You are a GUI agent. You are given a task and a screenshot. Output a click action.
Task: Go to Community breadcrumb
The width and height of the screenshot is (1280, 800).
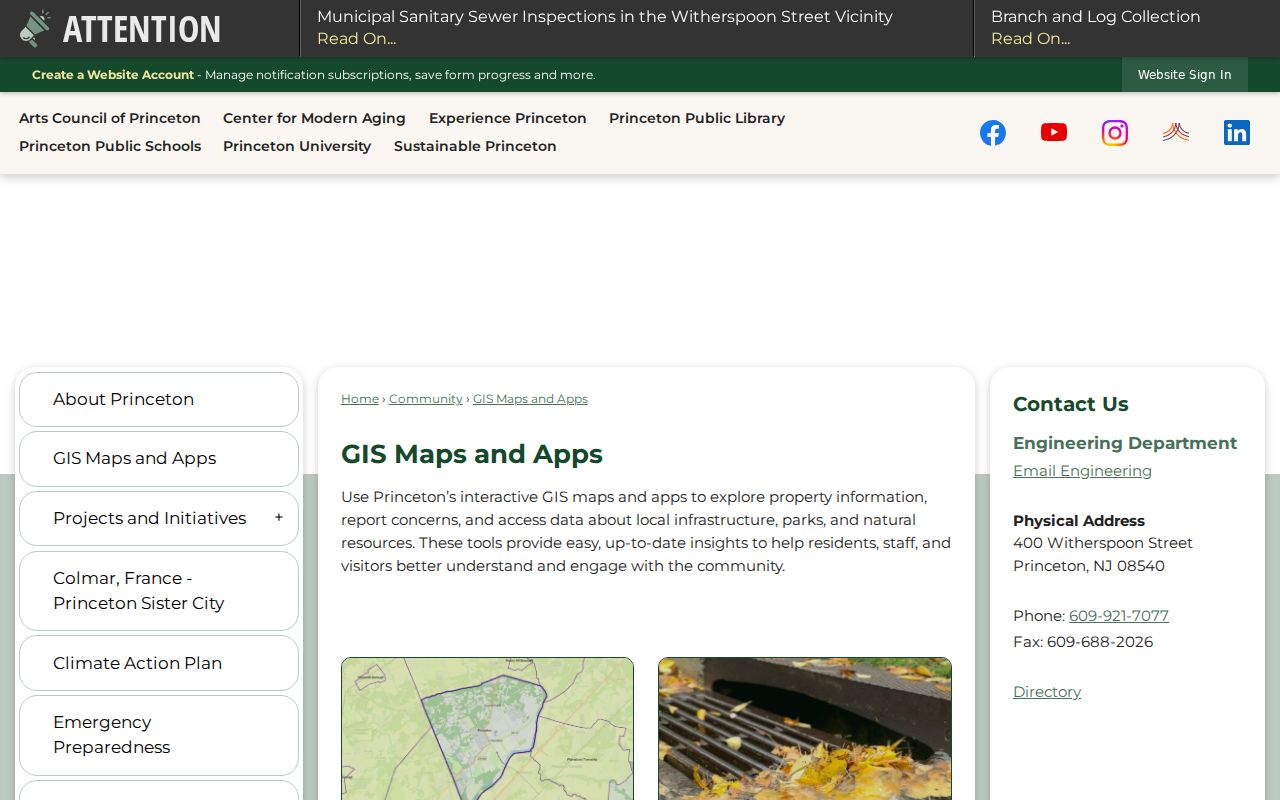(x=426, y=399)
